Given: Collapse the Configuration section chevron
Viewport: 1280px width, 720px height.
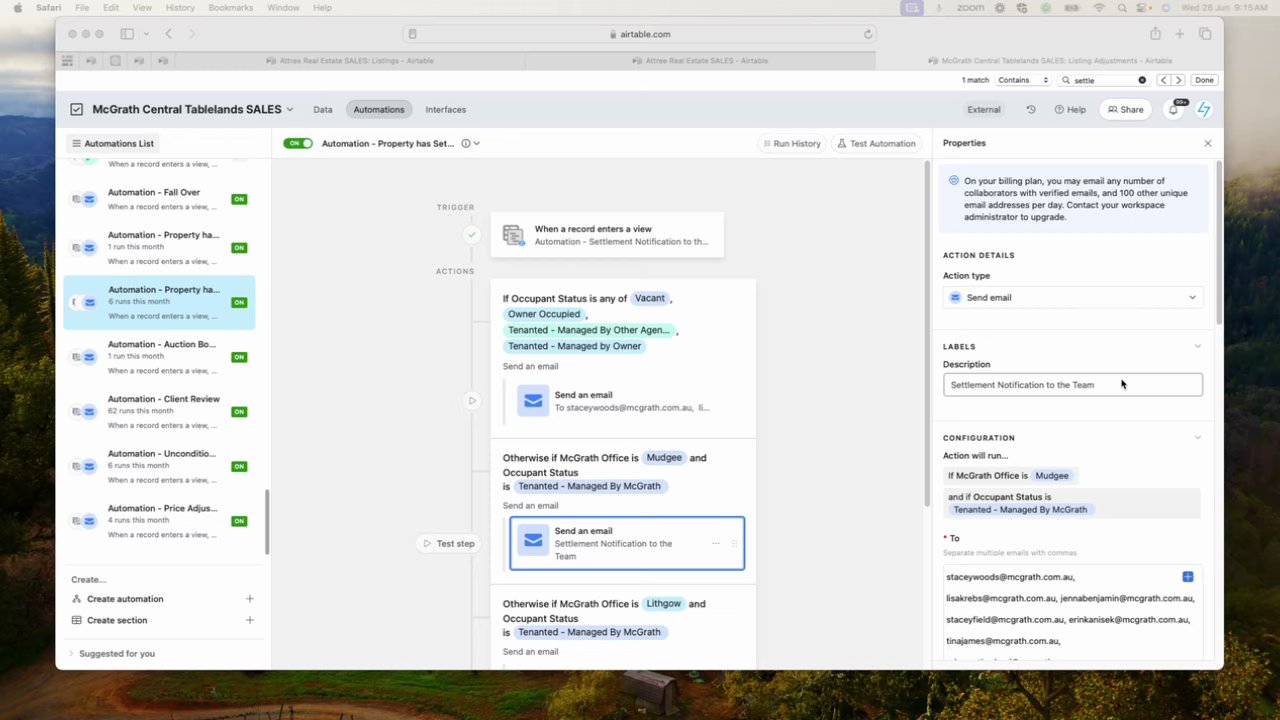Looking at the screenshot, I should point(1197,438).
